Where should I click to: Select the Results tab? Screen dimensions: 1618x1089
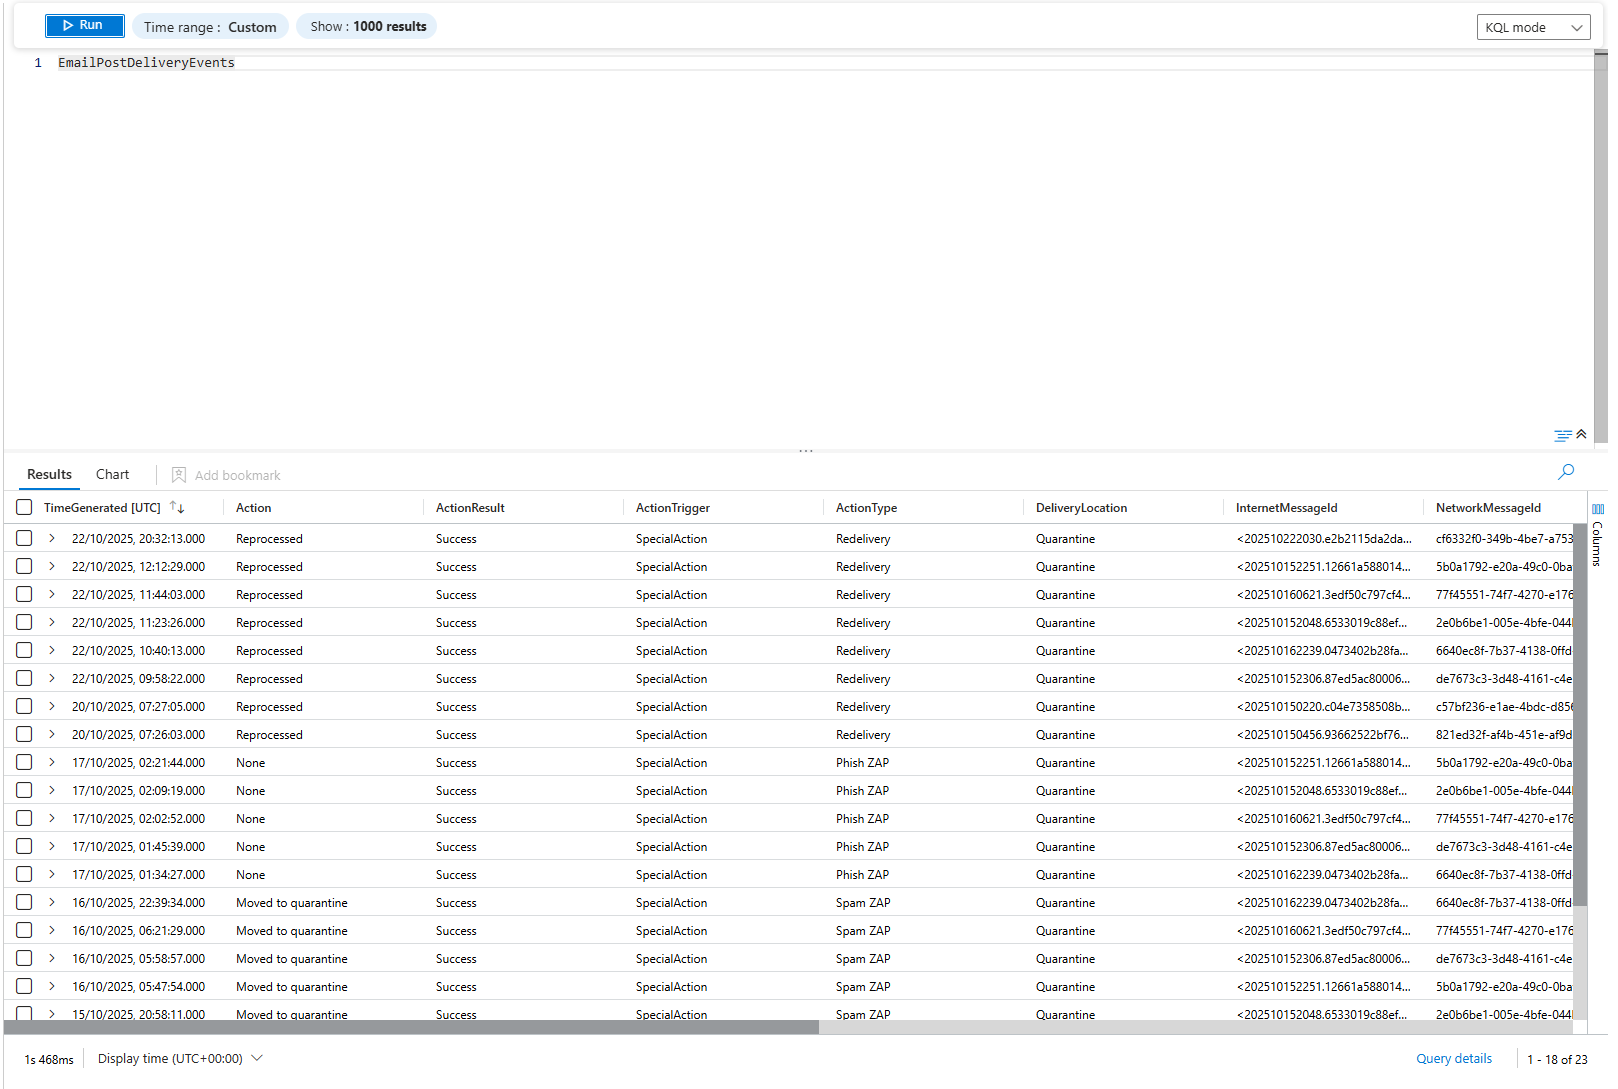pos(49,474)
